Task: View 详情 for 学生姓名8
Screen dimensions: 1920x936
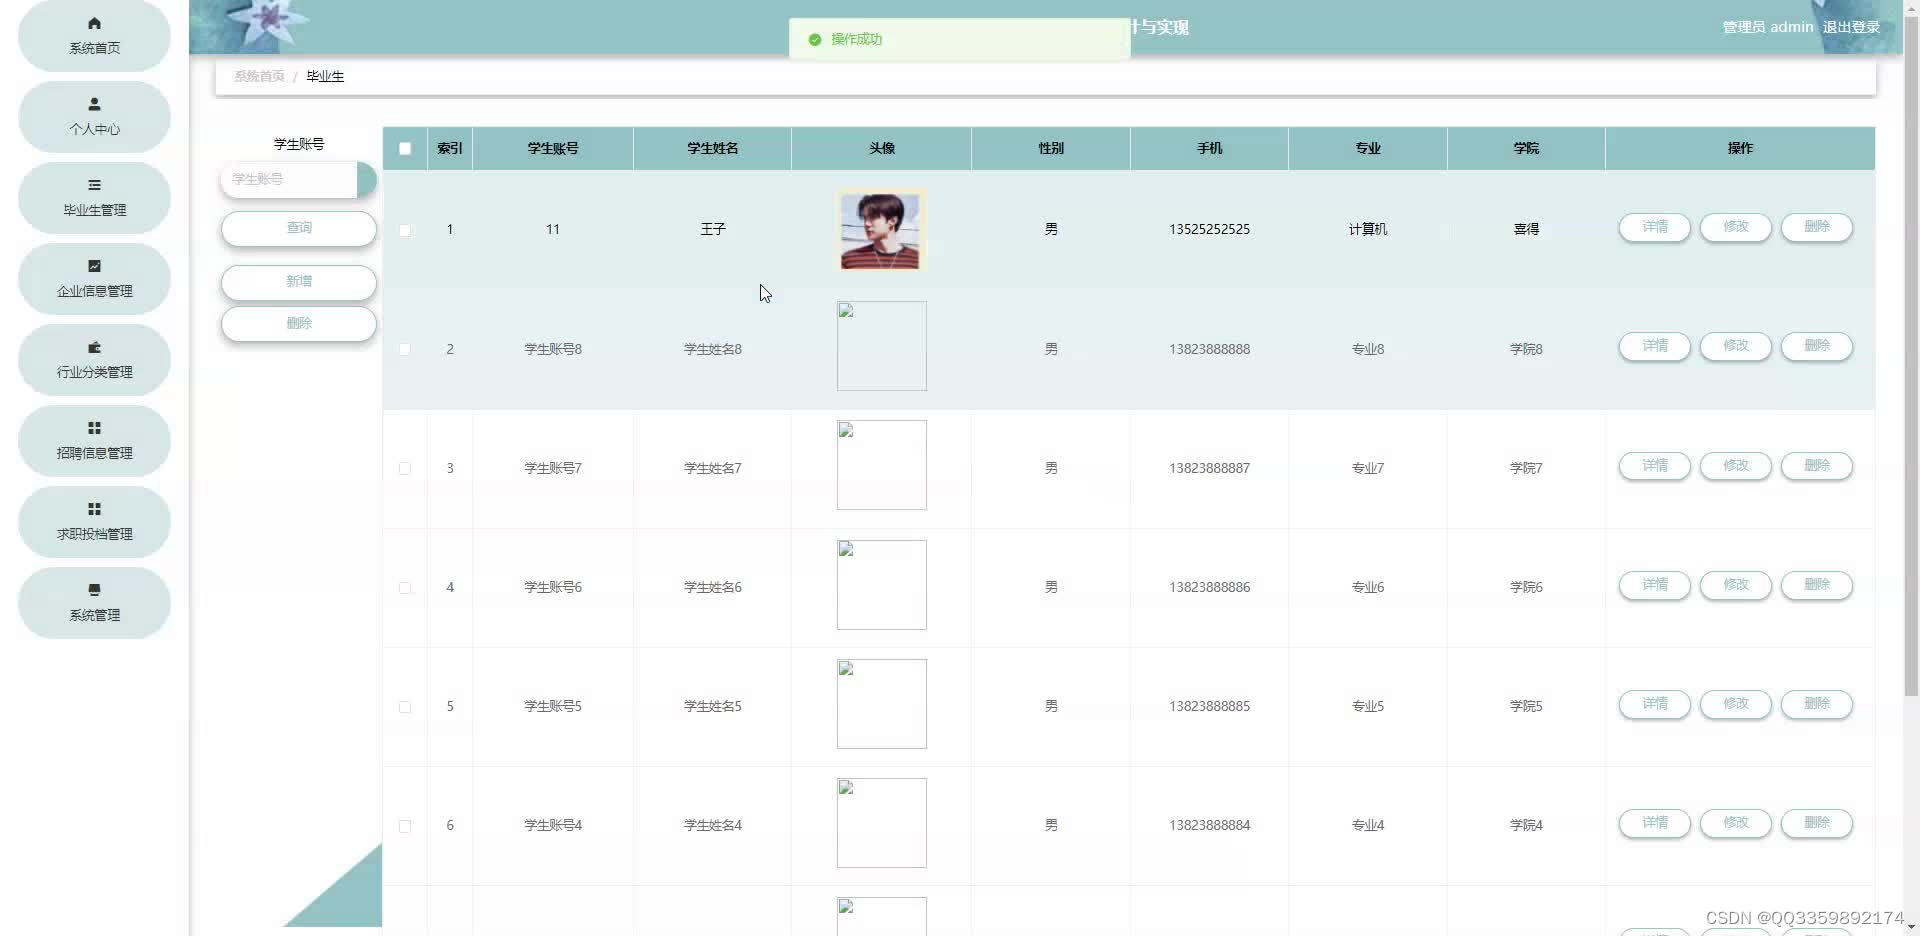Action: tap(1655, 346)
